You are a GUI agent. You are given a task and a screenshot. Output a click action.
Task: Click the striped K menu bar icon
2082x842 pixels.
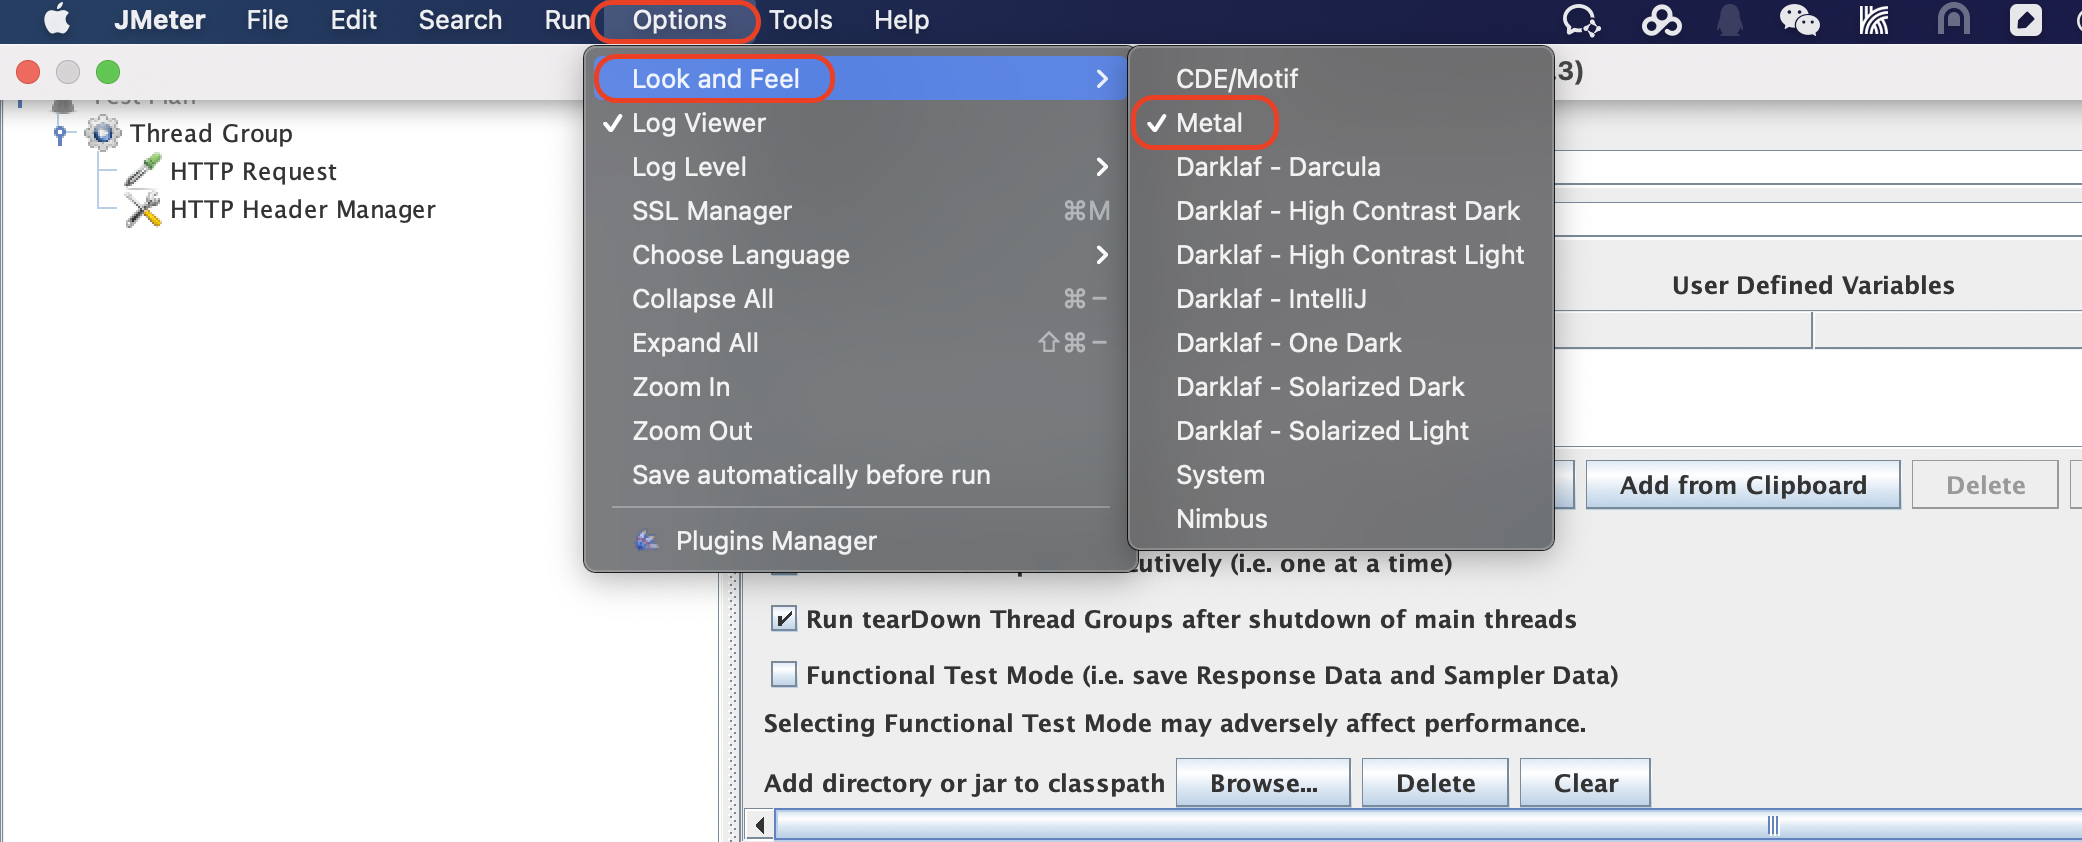[x=1874, y=20]
